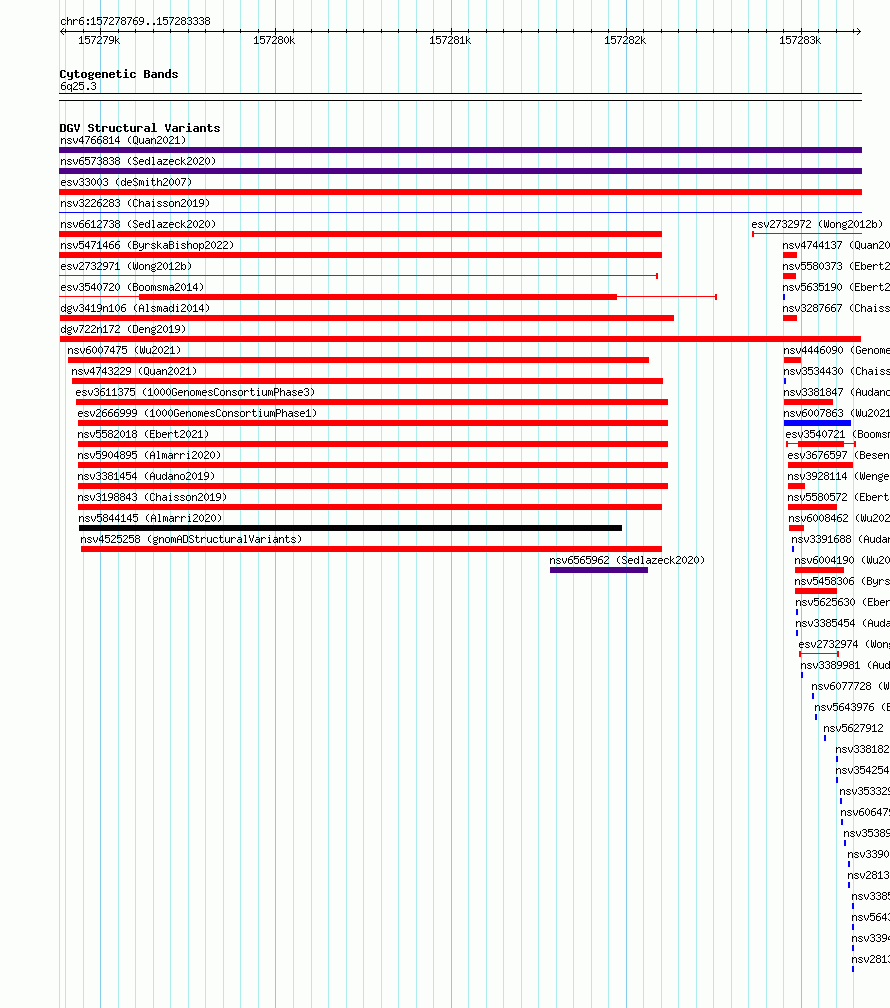The height and width of the screenshot is (1008, 890).
Task: Click dgv722n172 (Deng2019) variant label
Action: [x=123, y=330]
